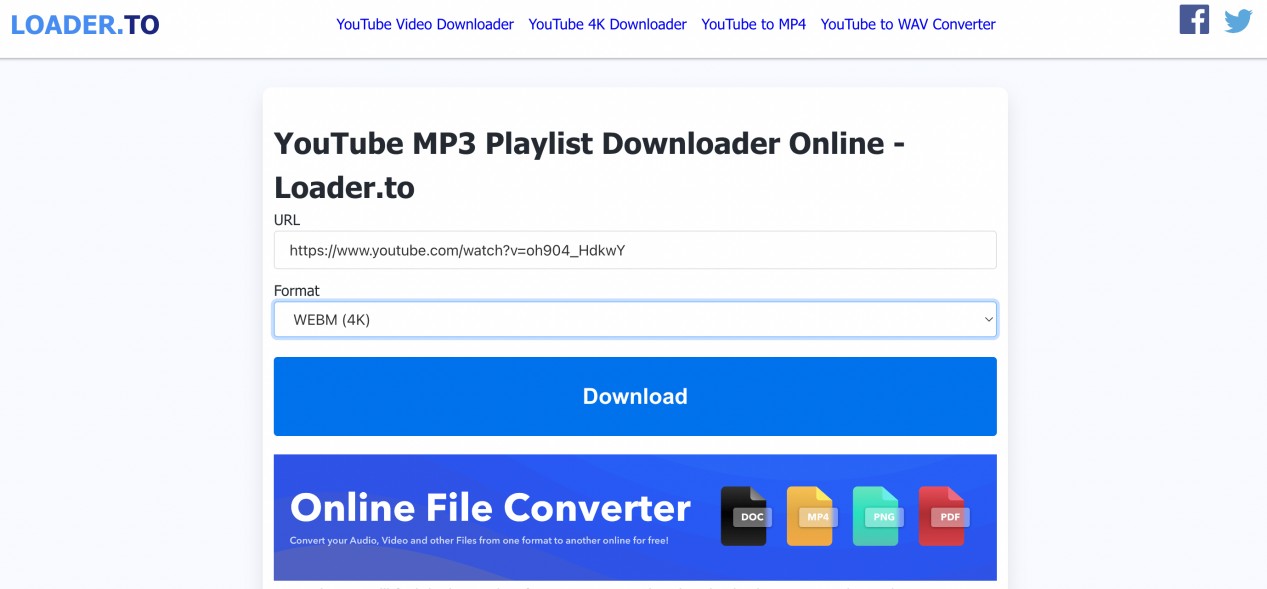This screenshot has height=589, width=1267.
Task: Click the DOC file icon in banner
Action: (x=745, y=516)
